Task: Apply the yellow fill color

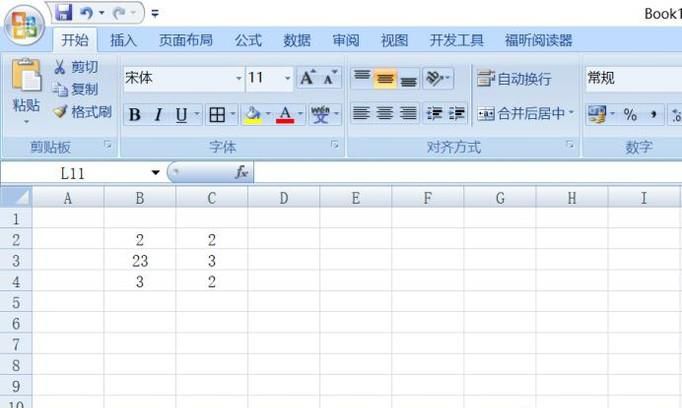Action: pyautogui.click(x=253, y=115)
